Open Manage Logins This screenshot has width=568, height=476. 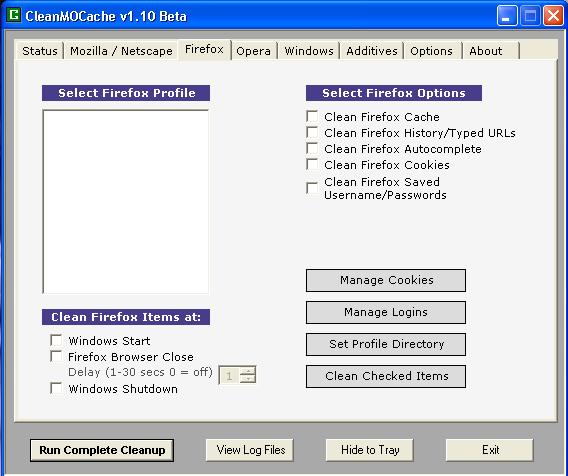pos(386,312)
